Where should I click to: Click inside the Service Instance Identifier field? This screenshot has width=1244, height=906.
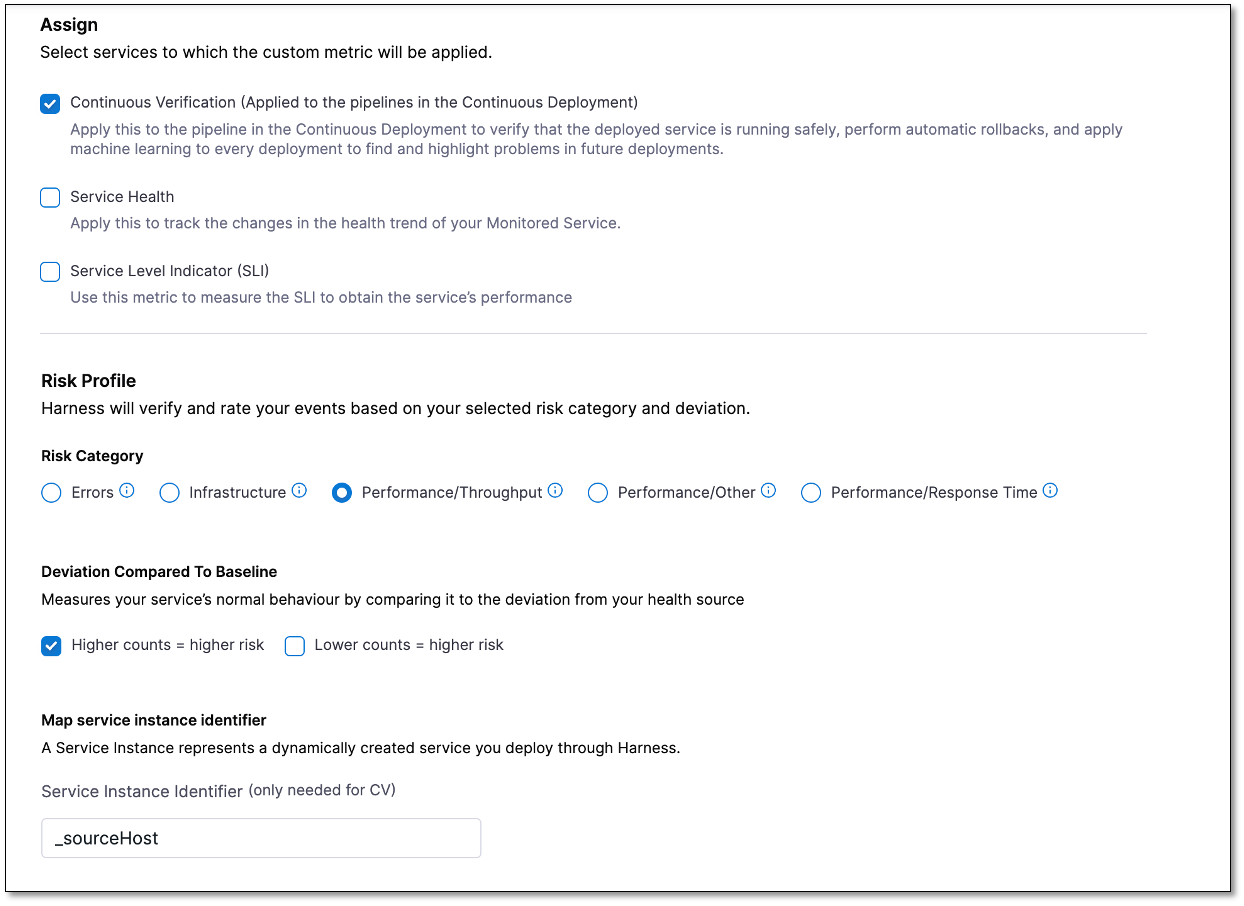260,838
